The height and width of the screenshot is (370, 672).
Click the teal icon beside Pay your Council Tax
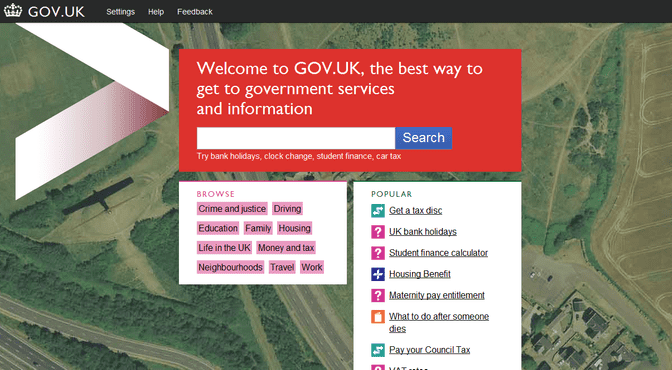pyautogui.click(x=378, y=350)
